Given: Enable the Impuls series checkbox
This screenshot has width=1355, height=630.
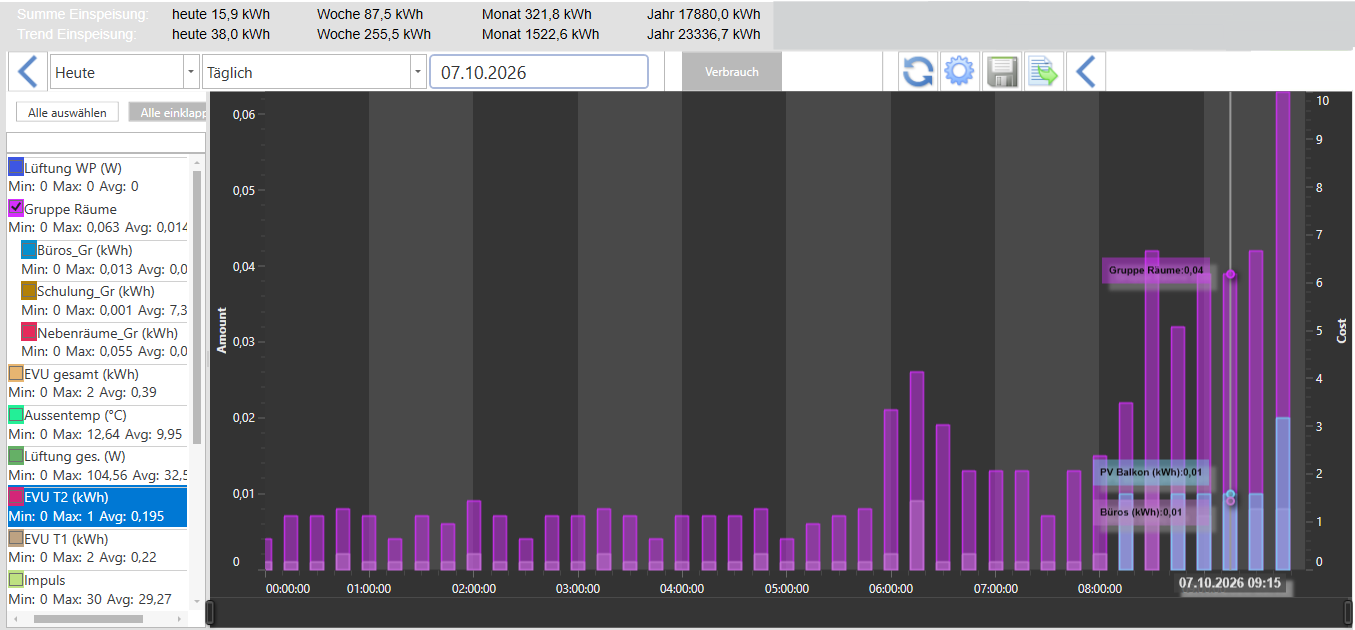Looking at the screenshot, I should 16,579.
